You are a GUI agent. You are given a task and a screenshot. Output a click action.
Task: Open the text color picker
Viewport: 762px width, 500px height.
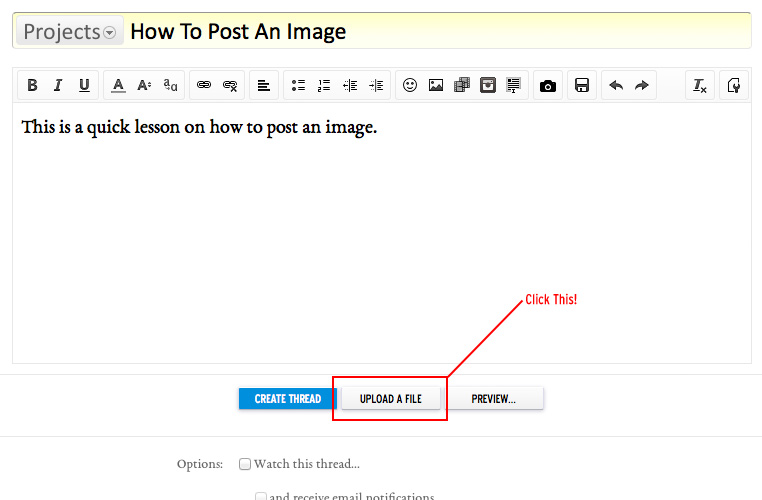click(x=118, y=86)
